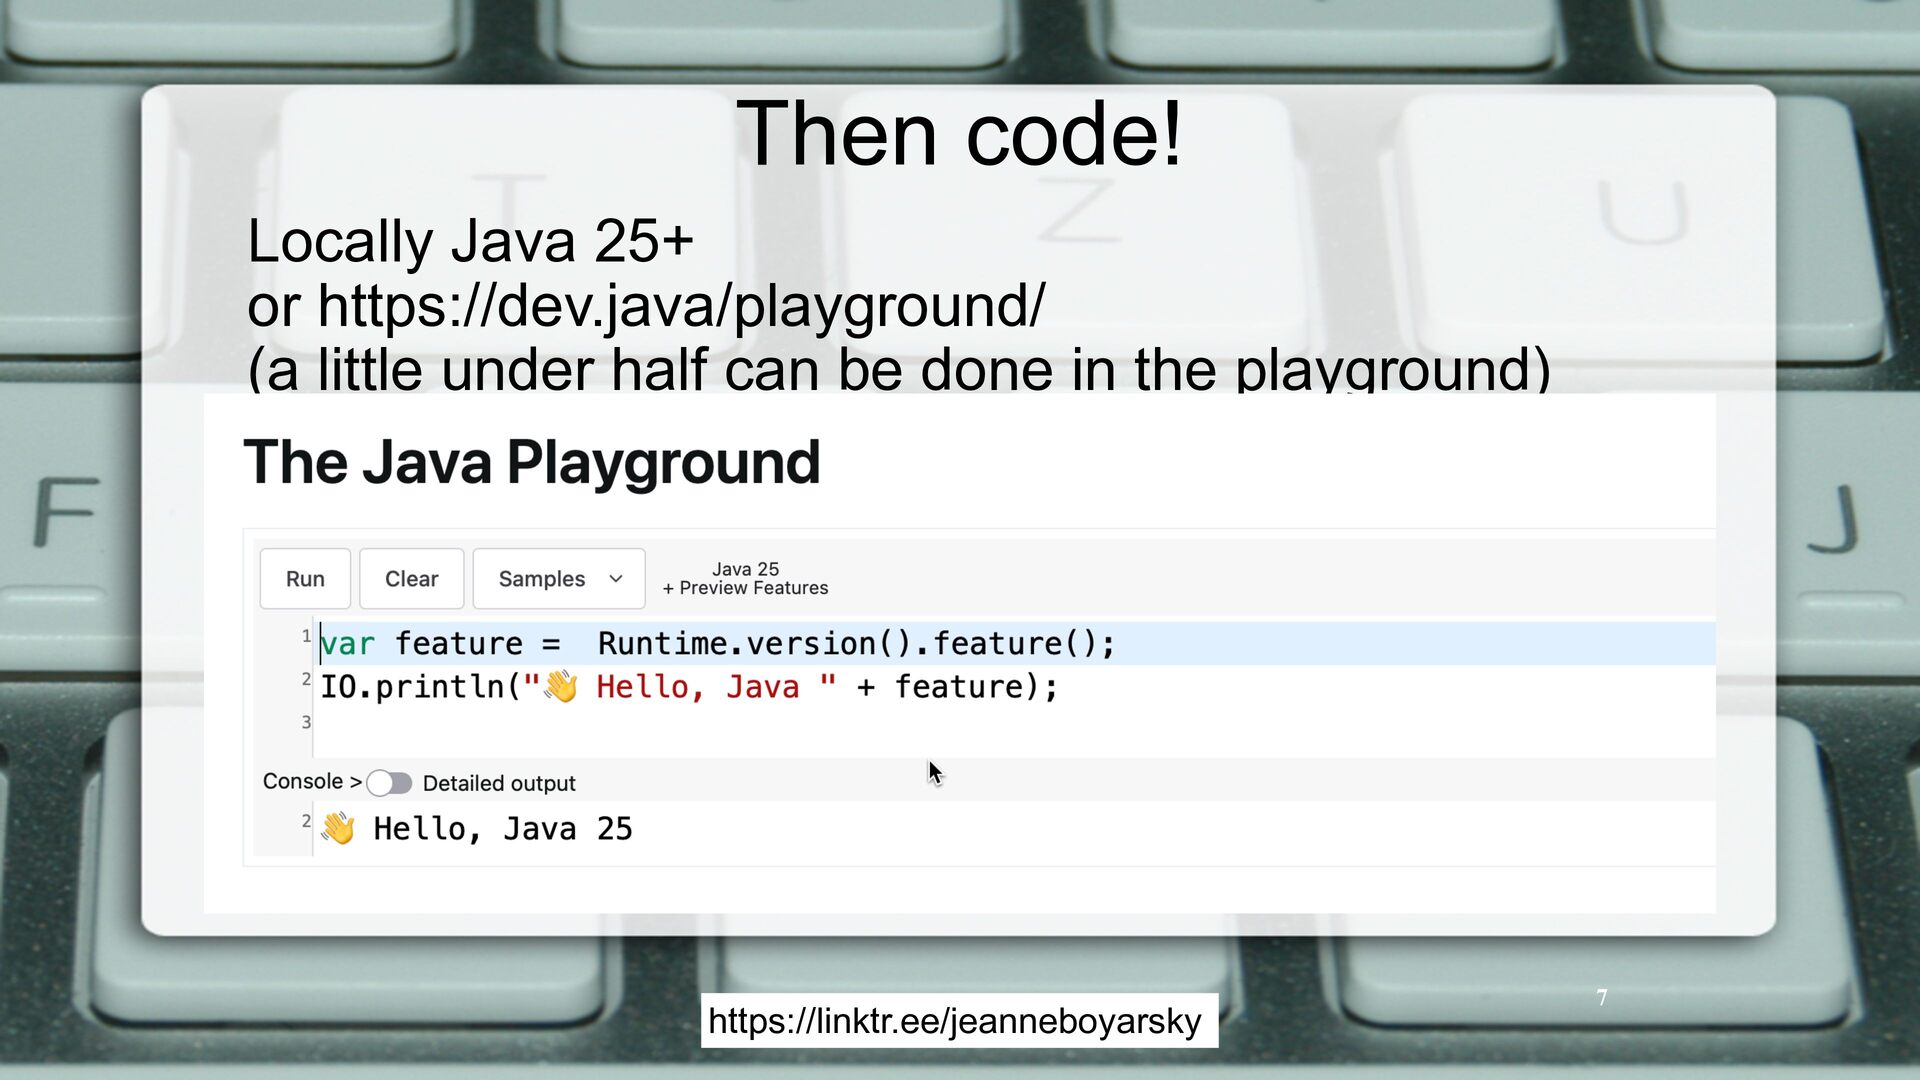Viewport: 1920px width, 1080px height.
Task: Click The Java Playground heading
Action: (x=531, y=462)
